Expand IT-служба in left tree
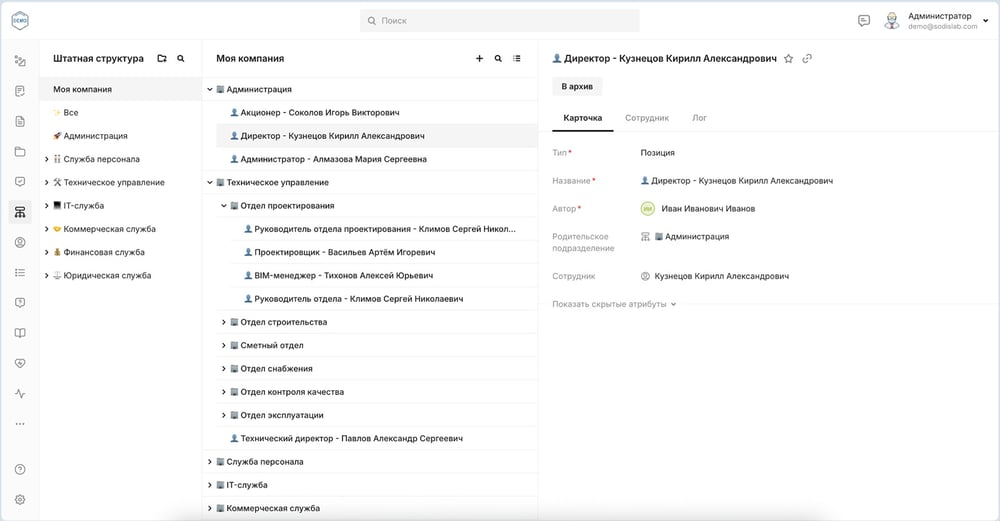Viewport: 1000px width, 521px height. click(46, 205)
